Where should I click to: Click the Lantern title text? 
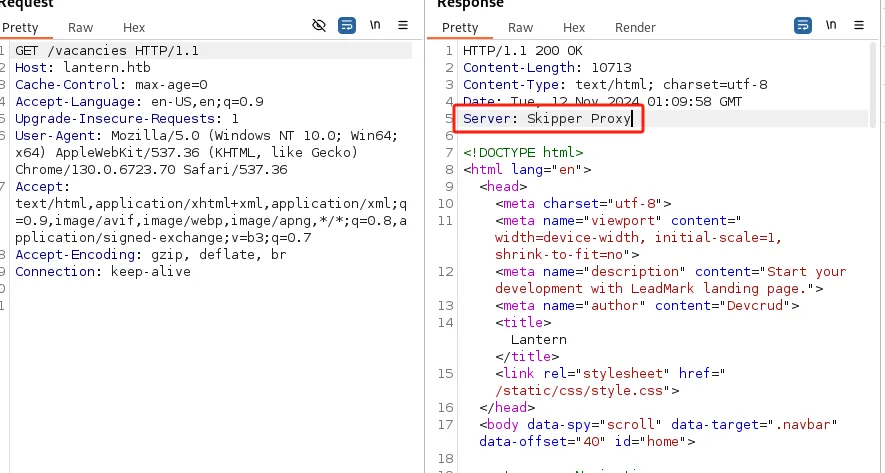coord(538,339)
